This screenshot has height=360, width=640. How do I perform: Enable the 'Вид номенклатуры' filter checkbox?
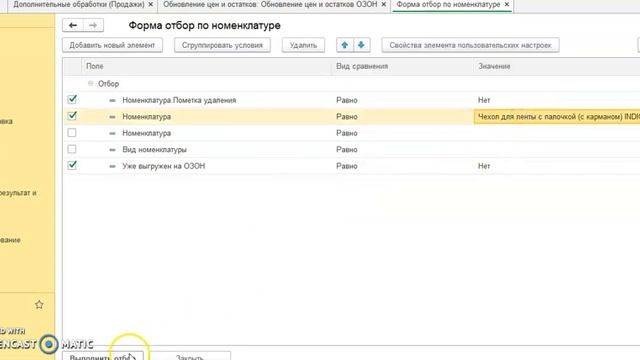coord(72,149)
